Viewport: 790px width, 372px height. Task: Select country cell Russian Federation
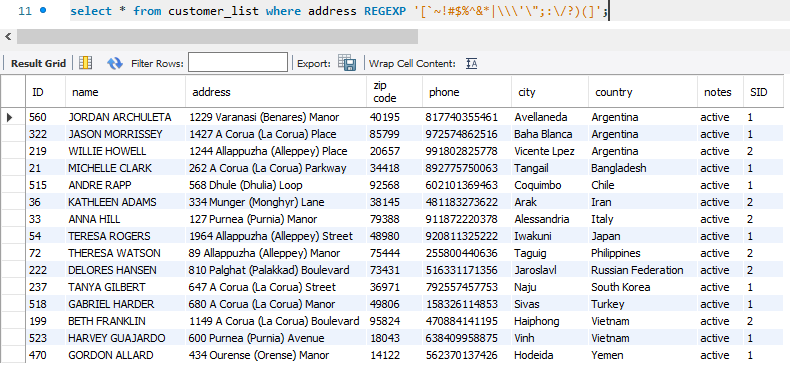pos(643,270)
